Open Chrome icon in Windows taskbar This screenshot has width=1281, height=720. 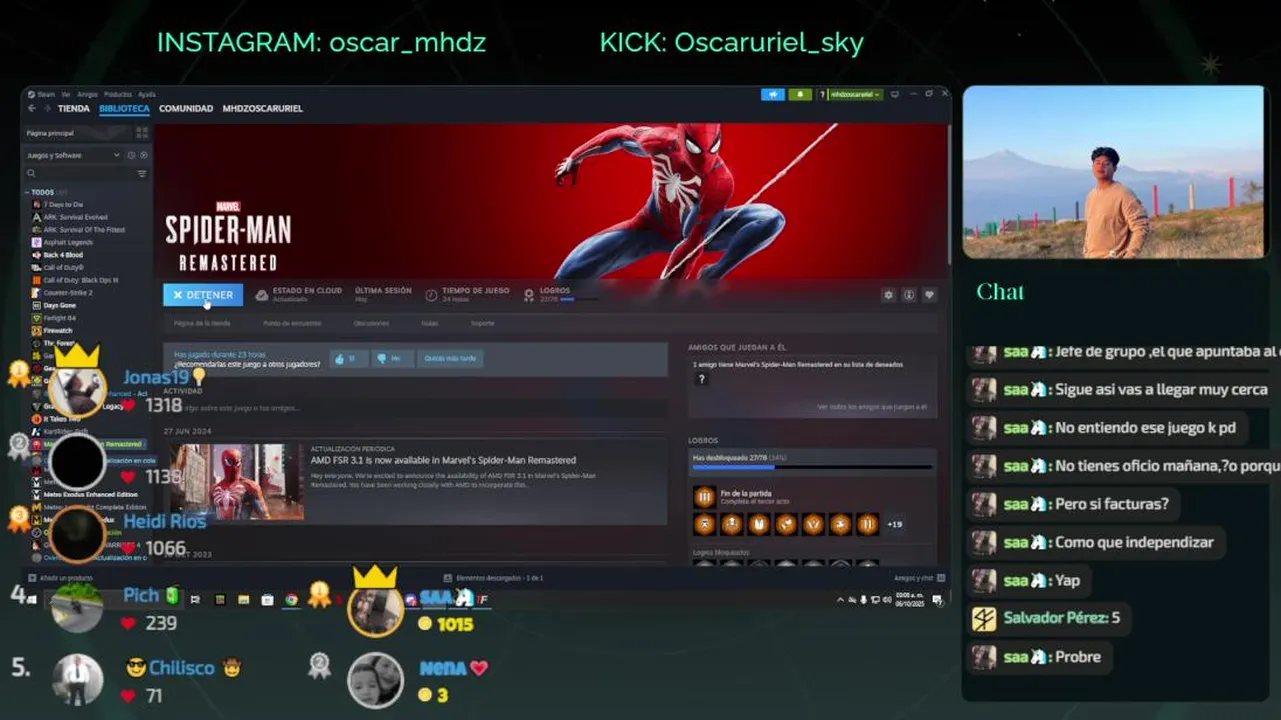click(291, 600)
